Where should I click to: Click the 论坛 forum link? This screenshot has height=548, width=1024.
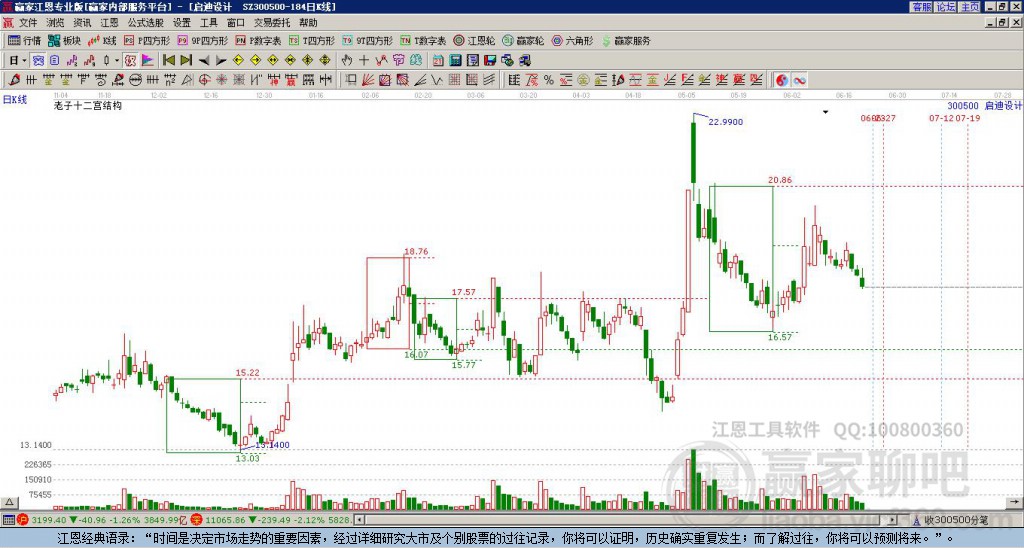tap(945, 7)
